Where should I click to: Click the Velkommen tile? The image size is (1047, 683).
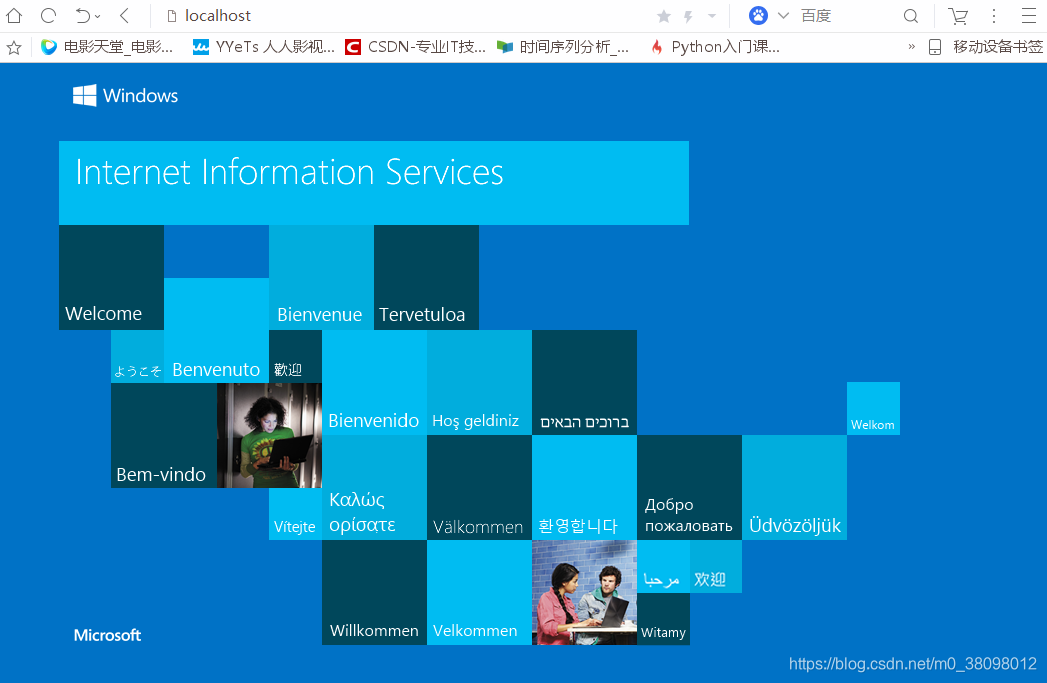coord(479,592)
